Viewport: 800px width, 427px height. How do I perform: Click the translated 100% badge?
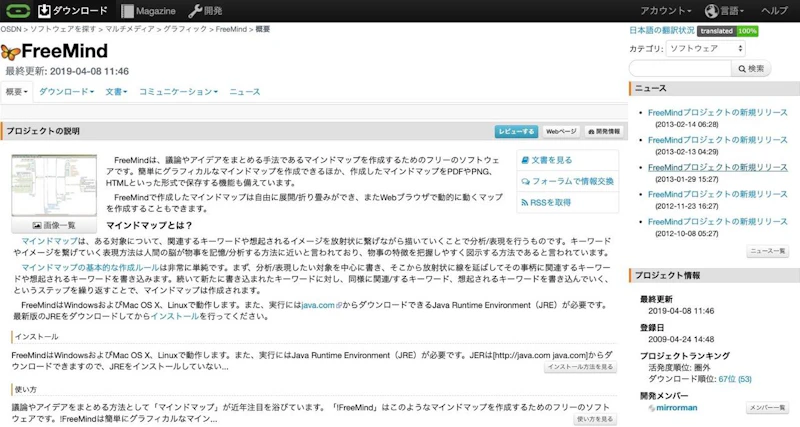(x=728, y=31)
